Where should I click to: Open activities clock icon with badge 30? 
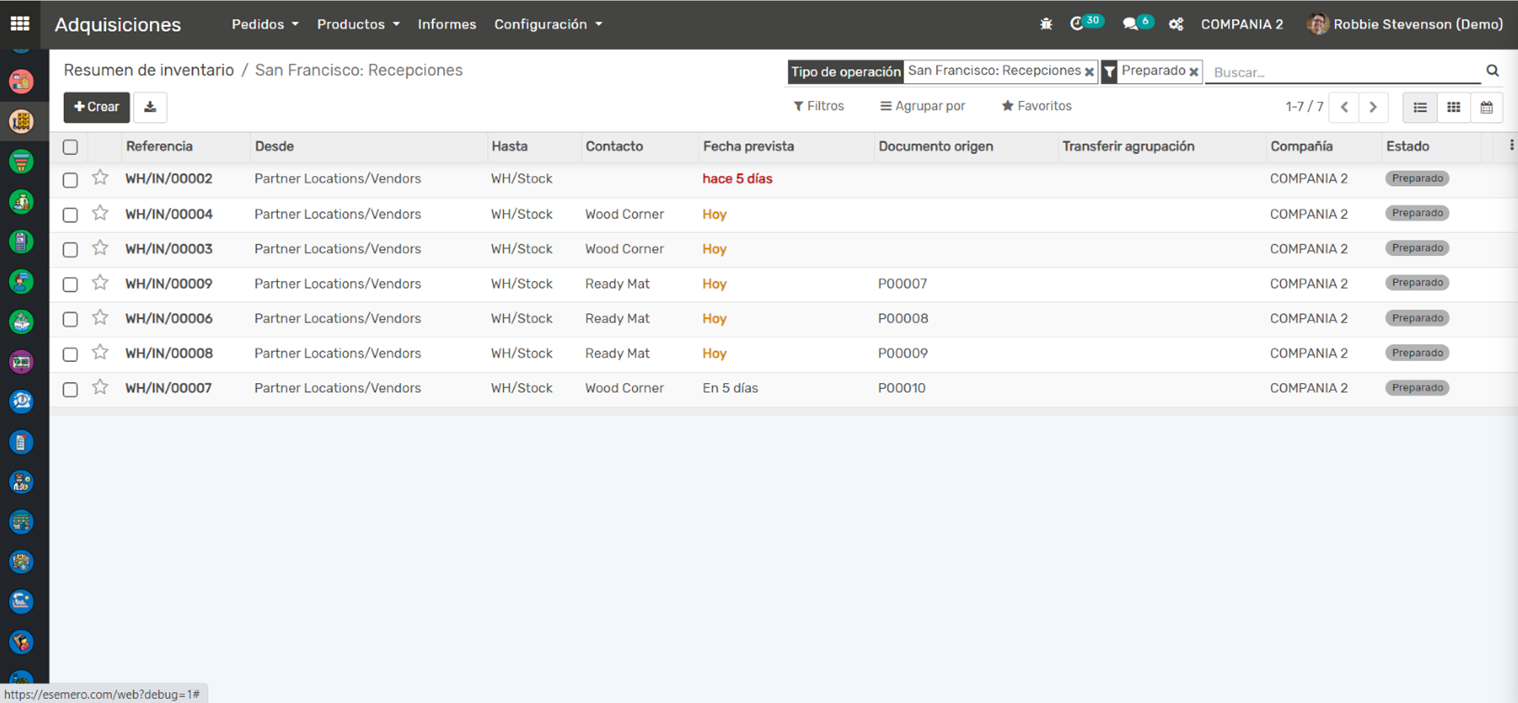coord(1077,24)
